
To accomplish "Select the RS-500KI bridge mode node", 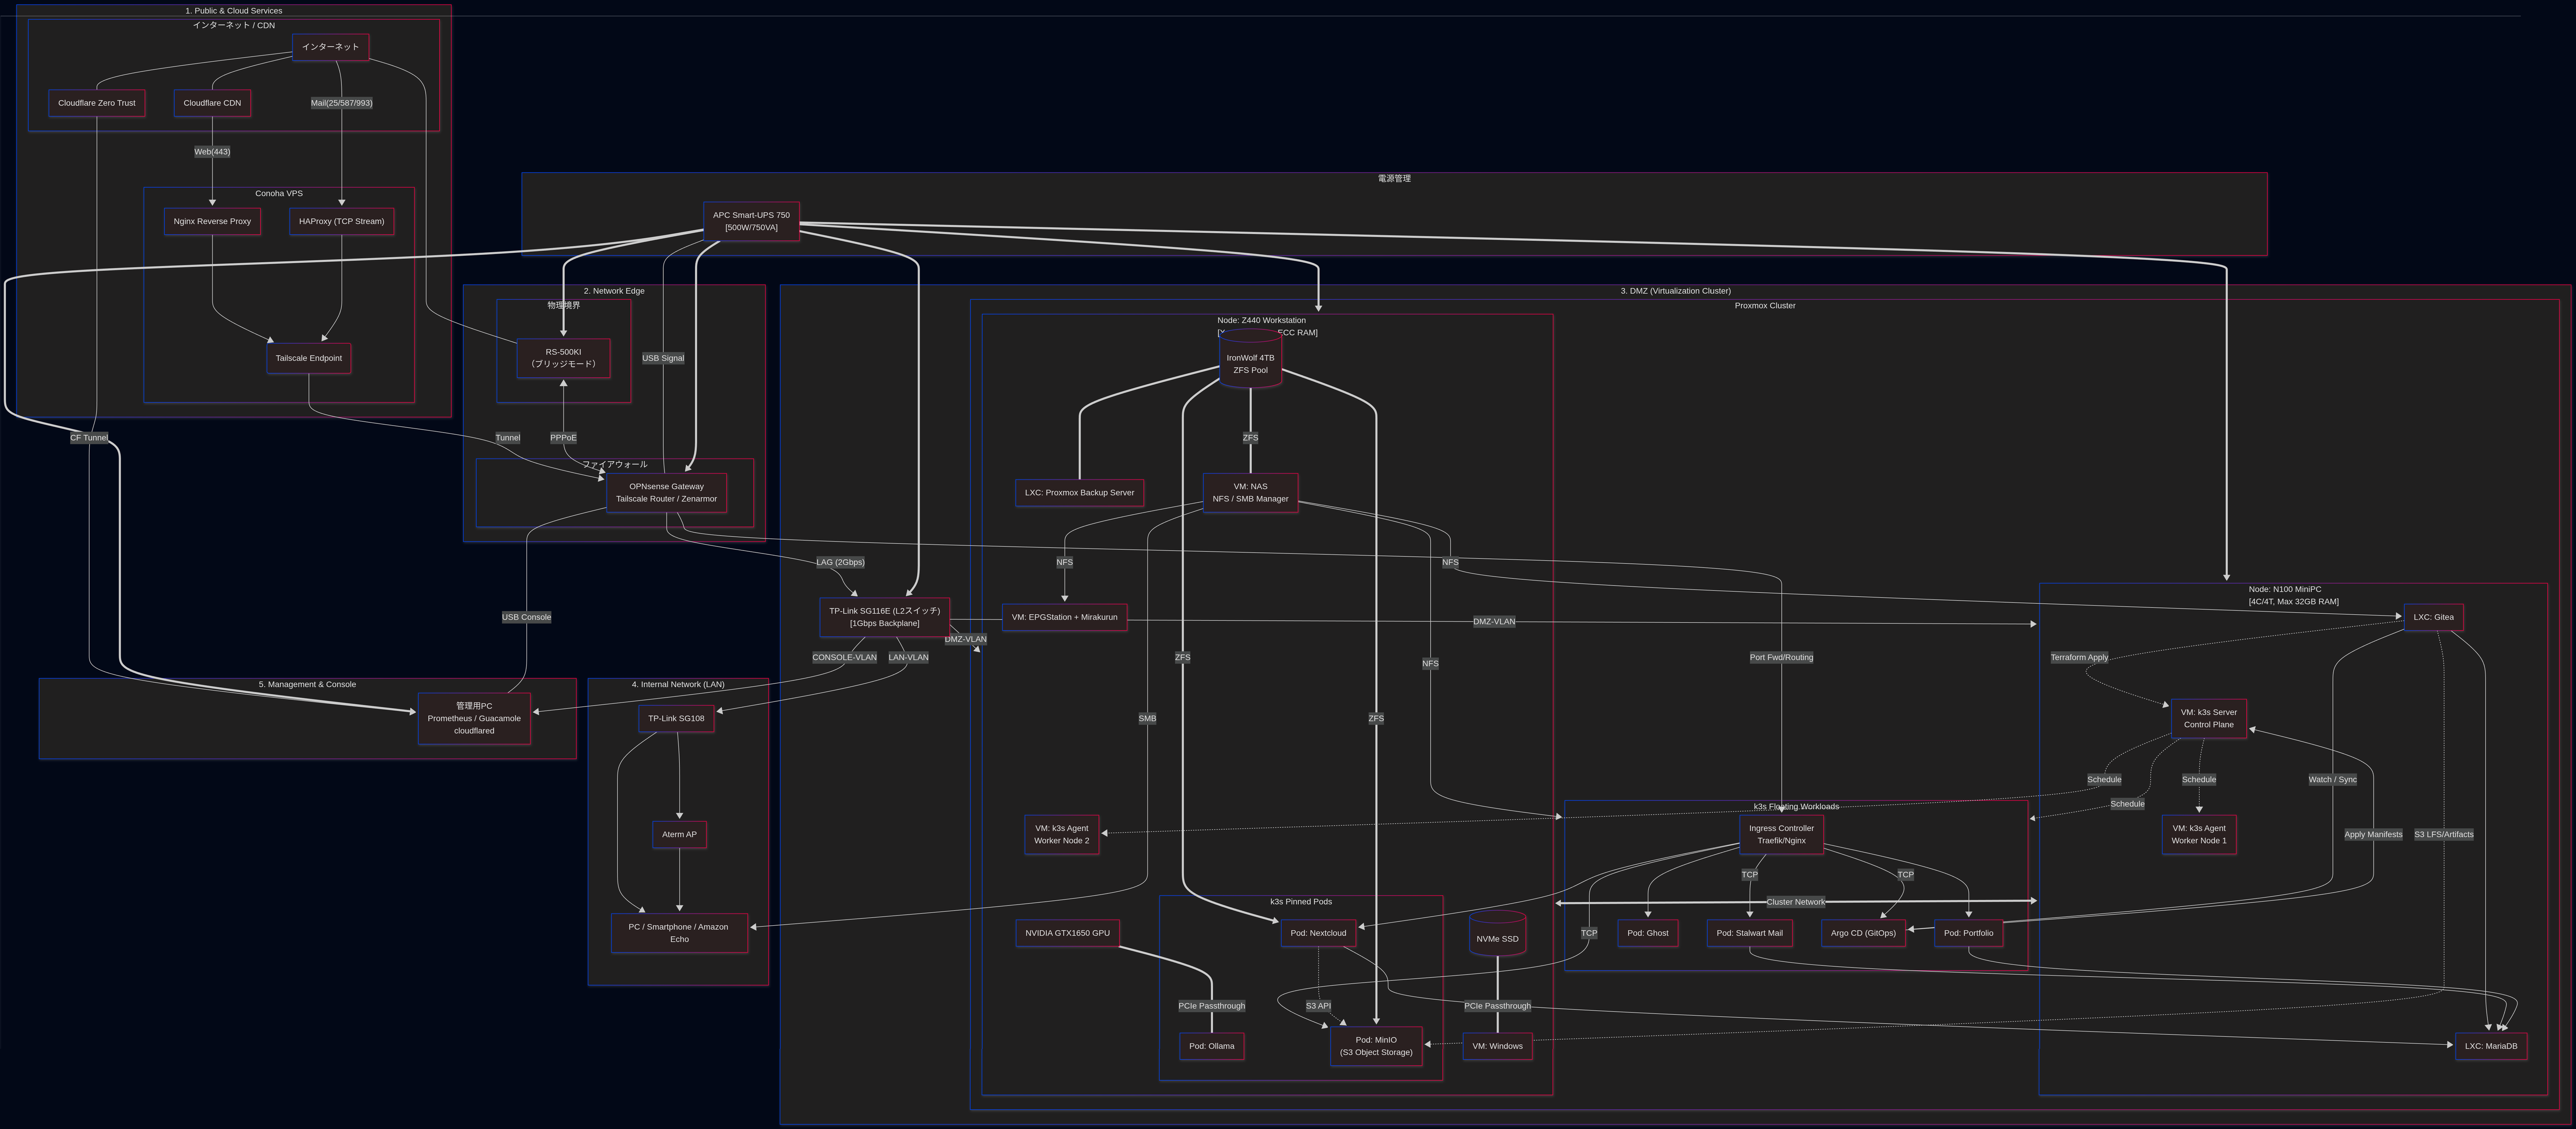I will [x=564, y=358].
